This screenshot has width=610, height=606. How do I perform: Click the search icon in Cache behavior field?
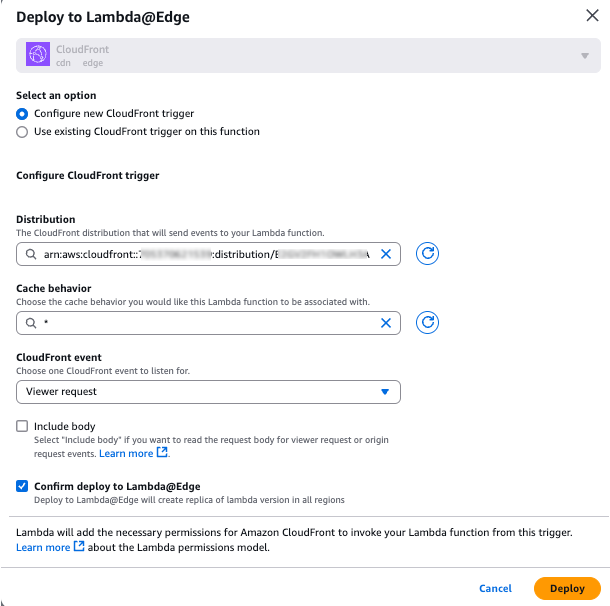(32, 323)
